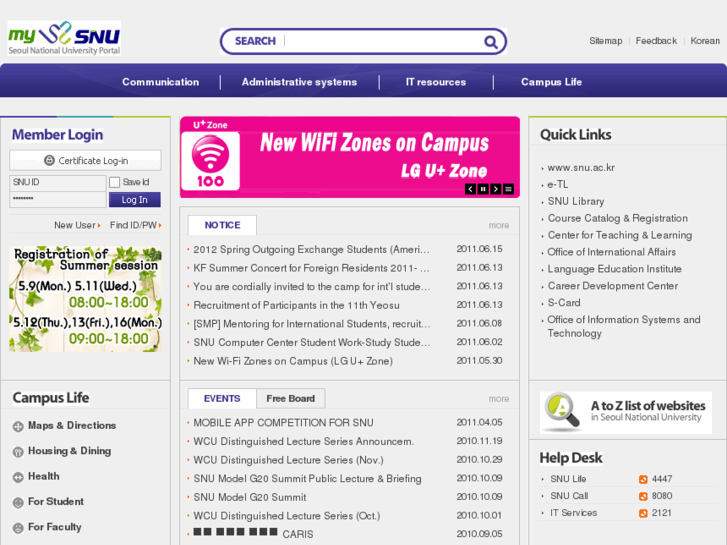
Task: Switch to the Free Board tab
Action: (291, 399)
